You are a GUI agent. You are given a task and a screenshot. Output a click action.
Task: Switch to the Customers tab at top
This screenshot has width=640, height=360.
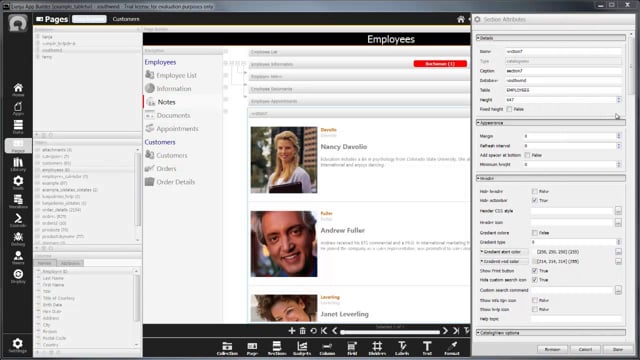pos(126,19)
